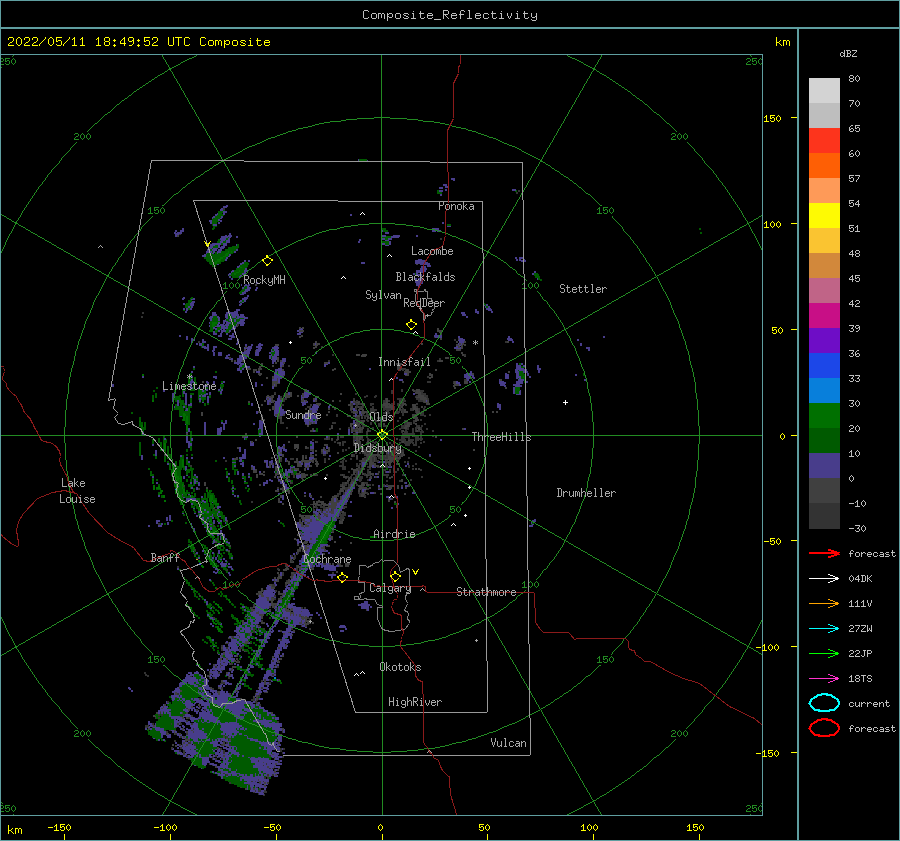Image resolution: width=900 pixels, height=841 pixels.
Task: Click the Stettler city label
Action: (583, 289)
